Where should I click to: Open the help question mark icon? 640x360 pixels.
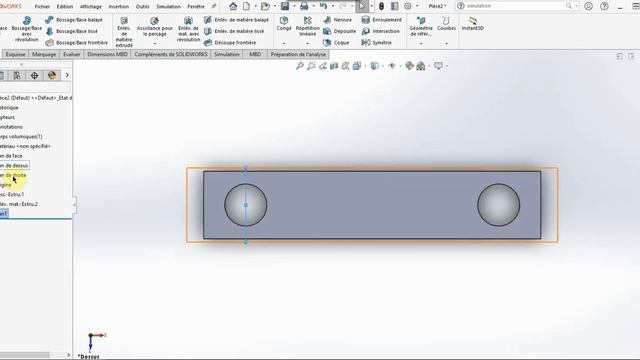(604, 6)
